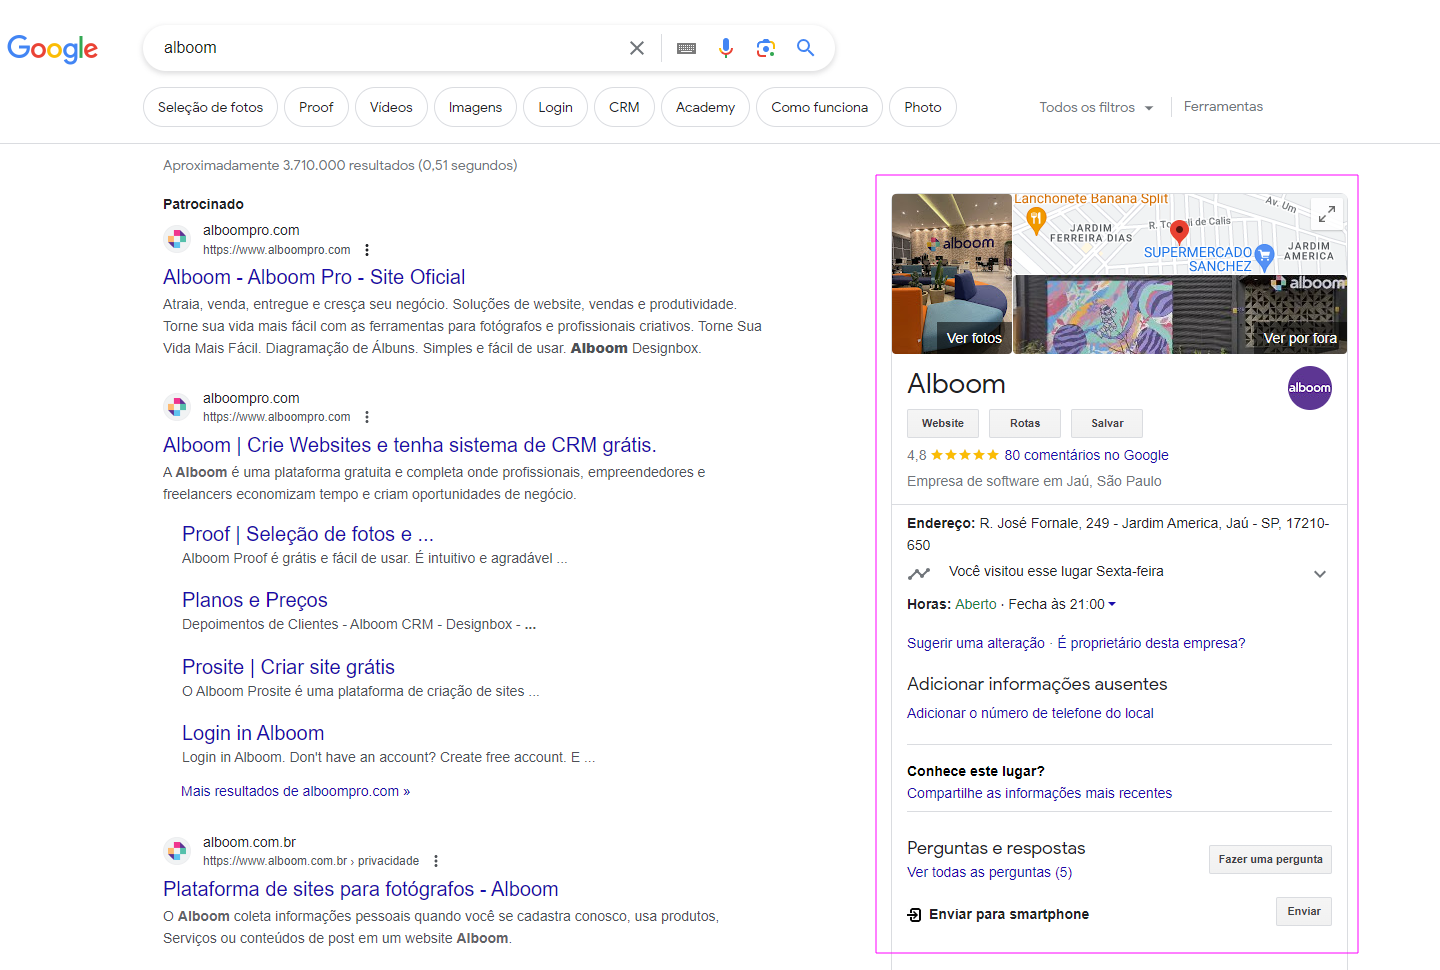Select the Academy filter chip
The width and height of the screenshot is (1440, 970).
tap(705, 107)
